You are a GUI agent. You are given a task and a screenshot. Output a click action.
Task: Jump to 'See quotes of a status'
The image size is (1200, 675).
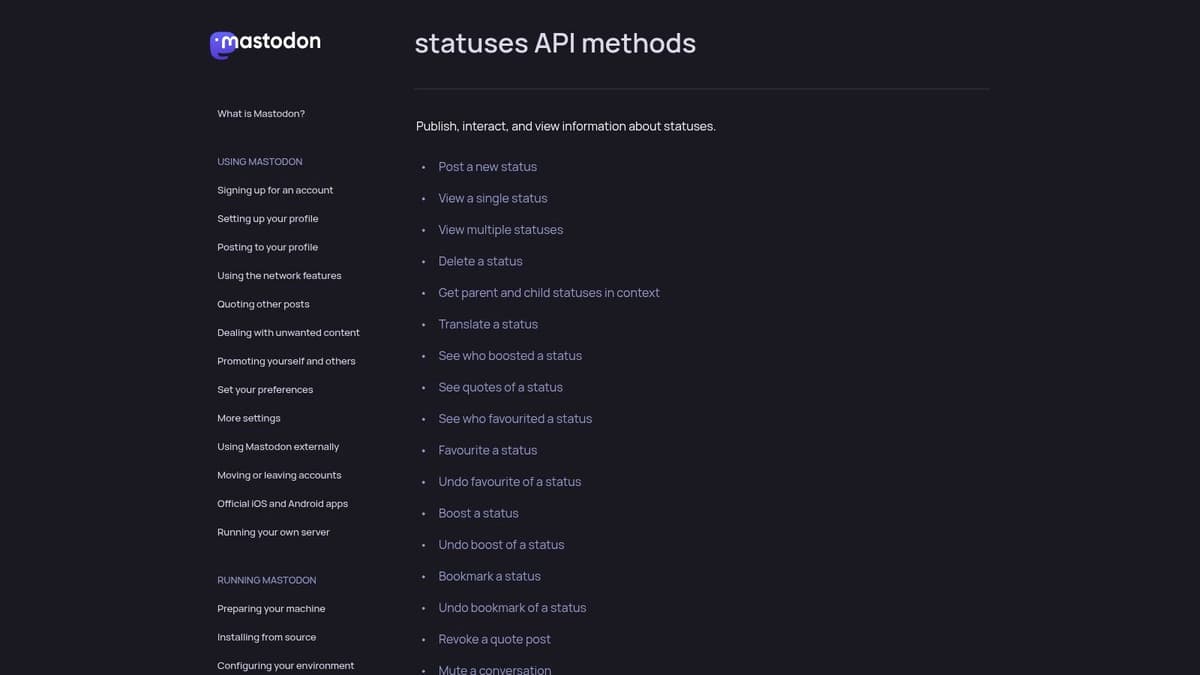[501, 387]
